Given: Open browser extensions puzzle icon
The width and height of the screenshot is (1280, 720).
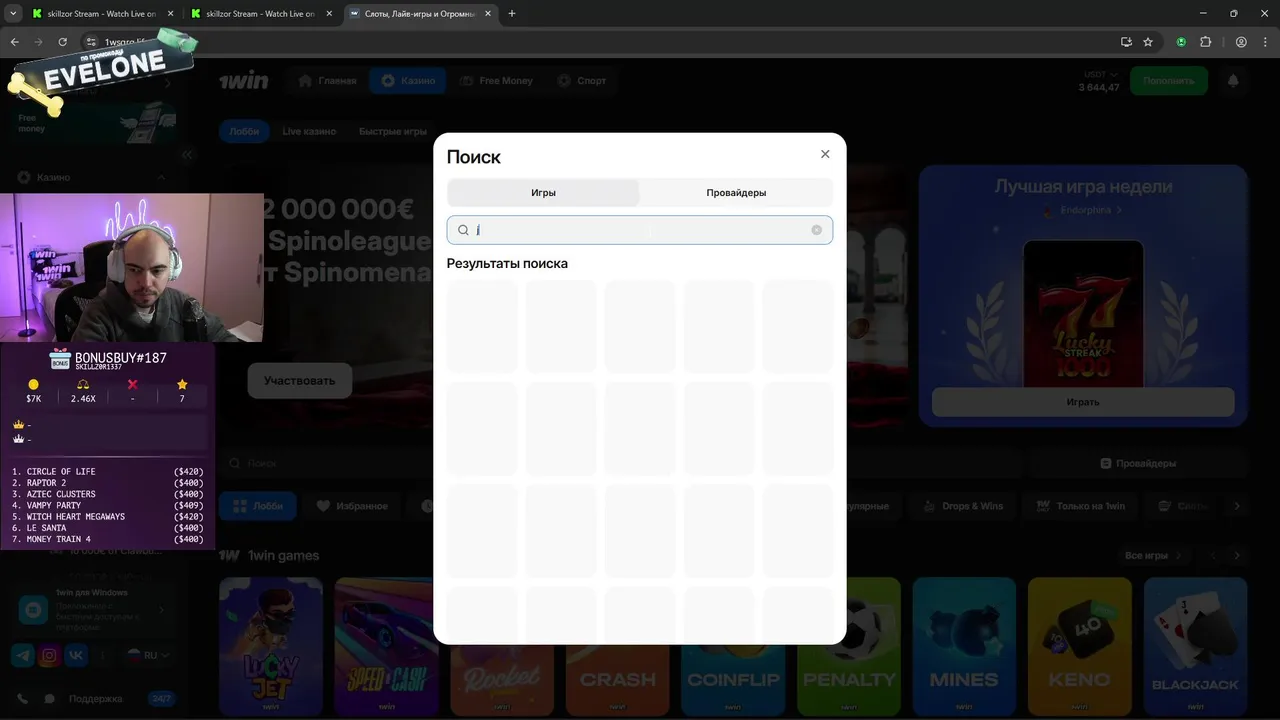Looking at the screenshot, I should (x=1205, y=42).
